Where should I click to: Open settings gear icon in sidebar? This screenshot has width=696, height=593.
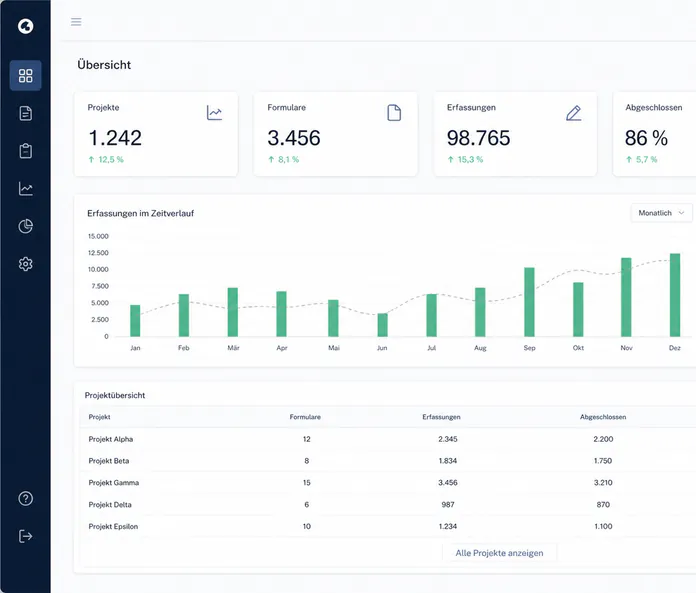point(25,264)
